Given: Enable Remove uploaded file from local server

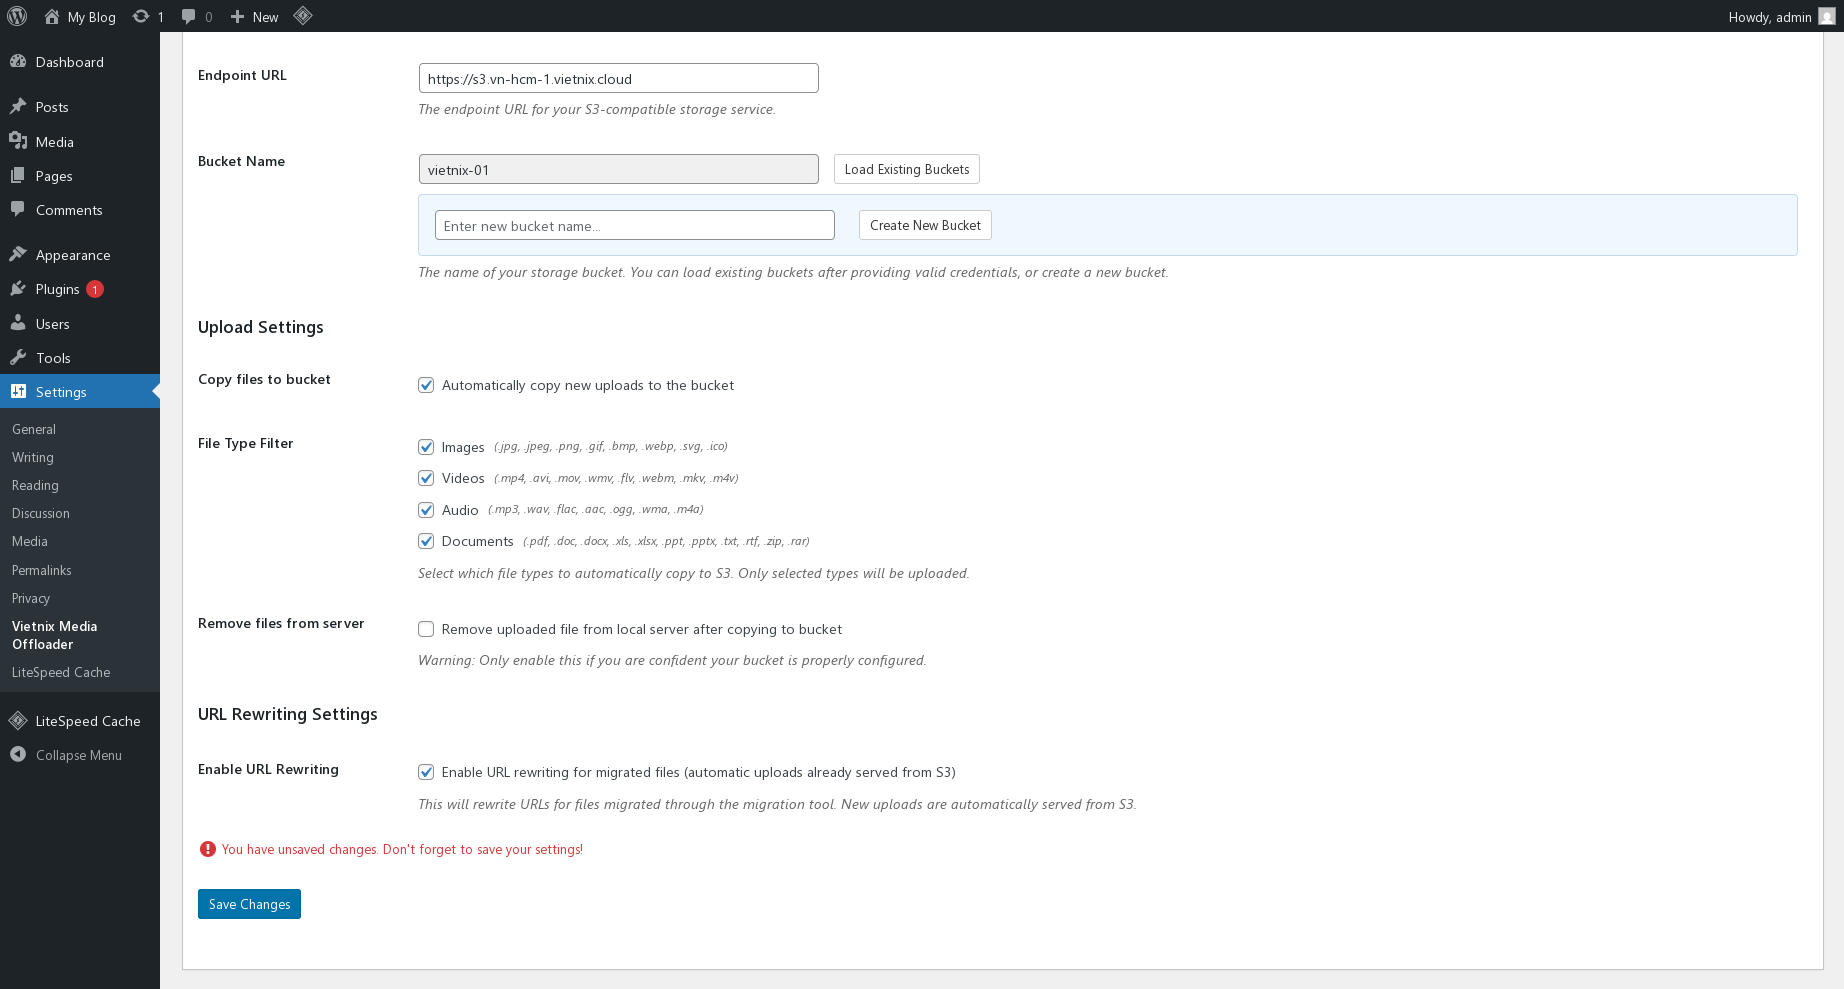Looking at the screenshot, I should pos(426,629).
